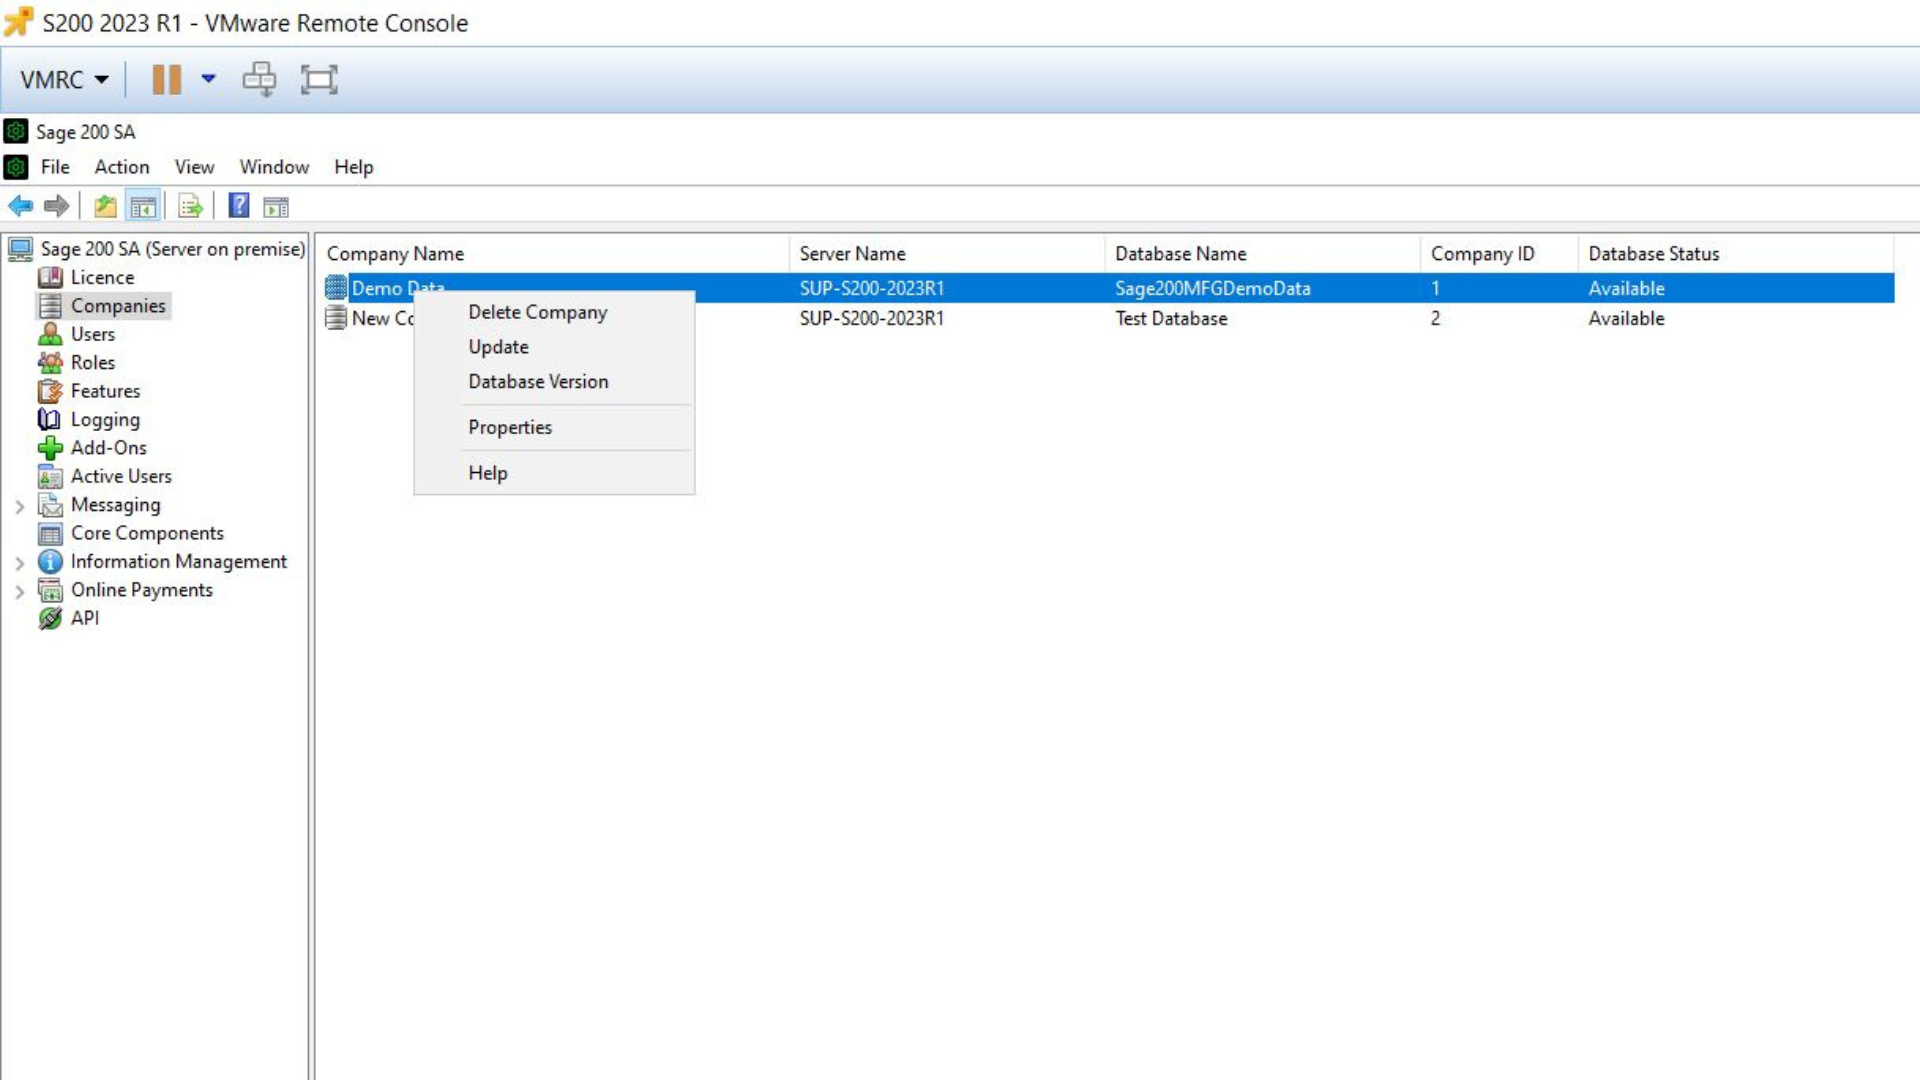Image resolution: width=1920 pixels, height=1080 pixels.
Task: Select the Demo Data company row
Action: click(1108, 288)
